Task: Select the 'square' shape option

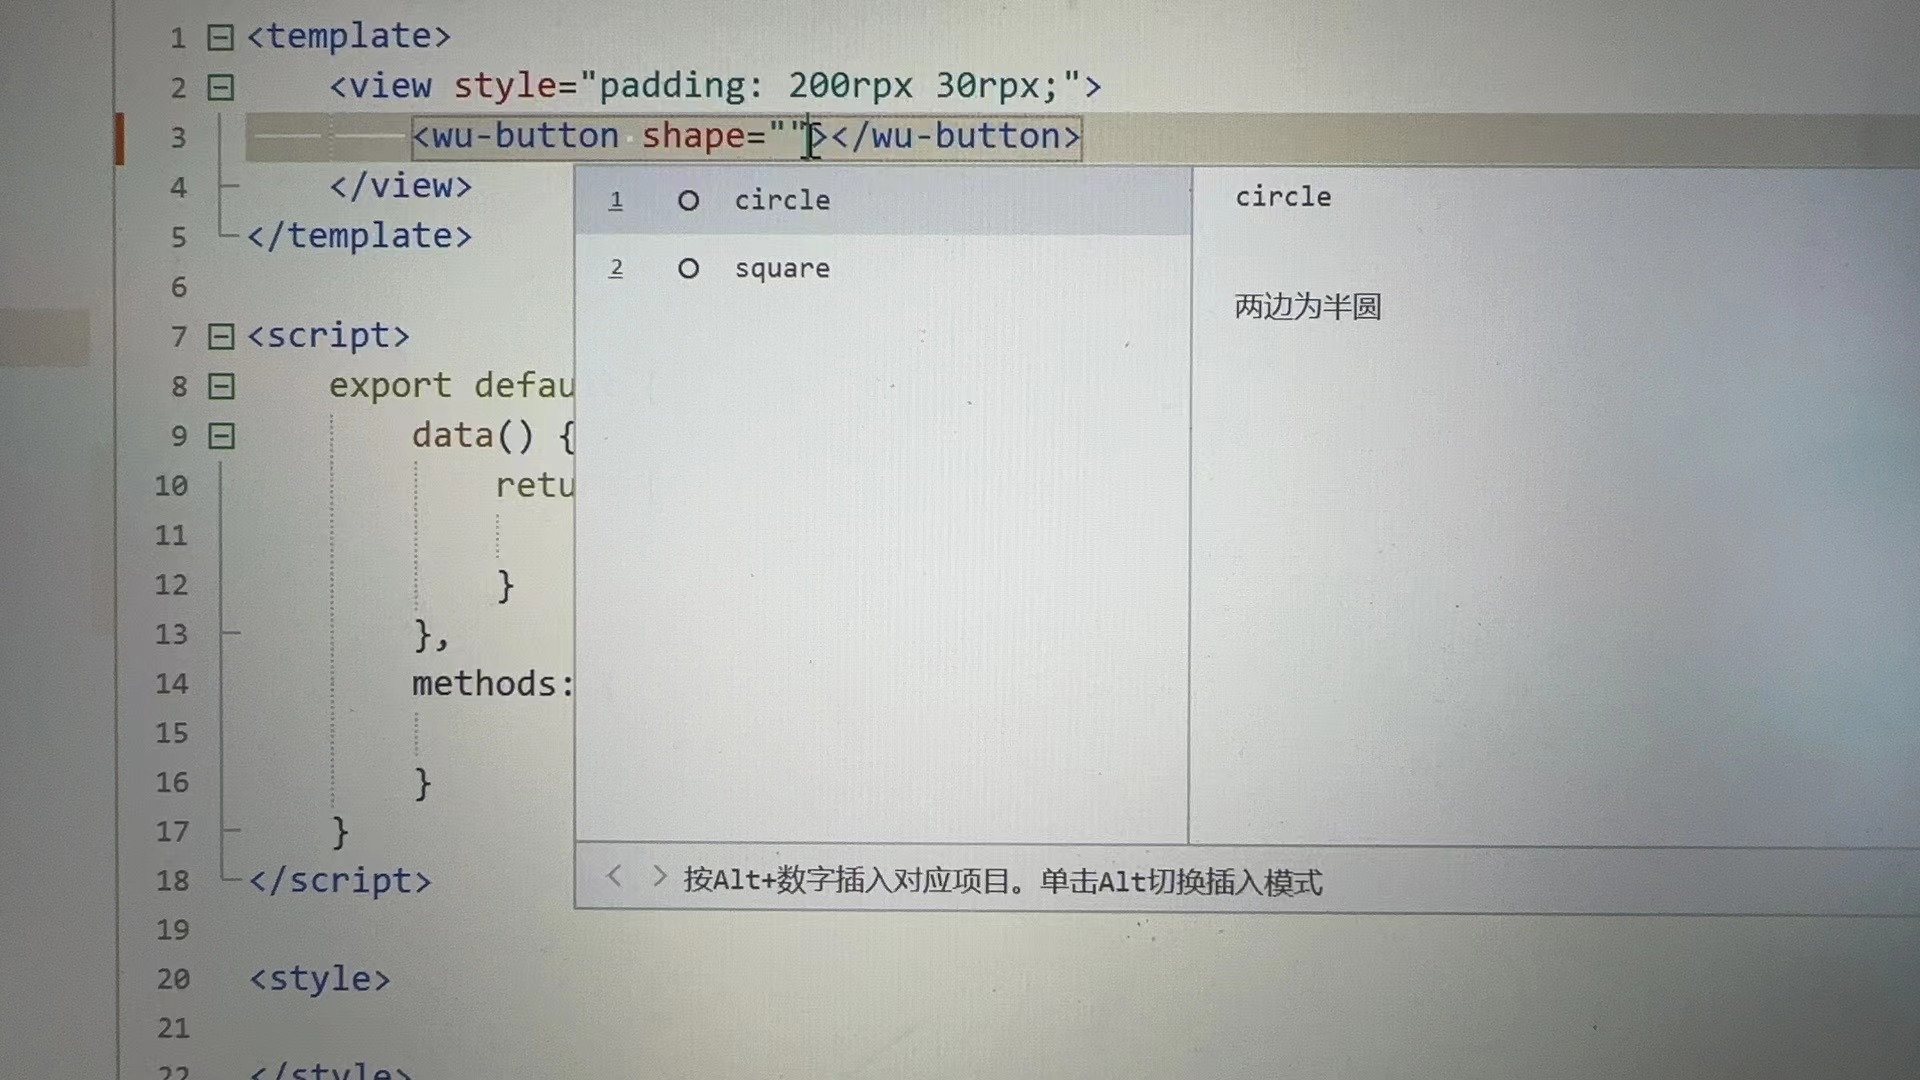Action: click(781, 268)
